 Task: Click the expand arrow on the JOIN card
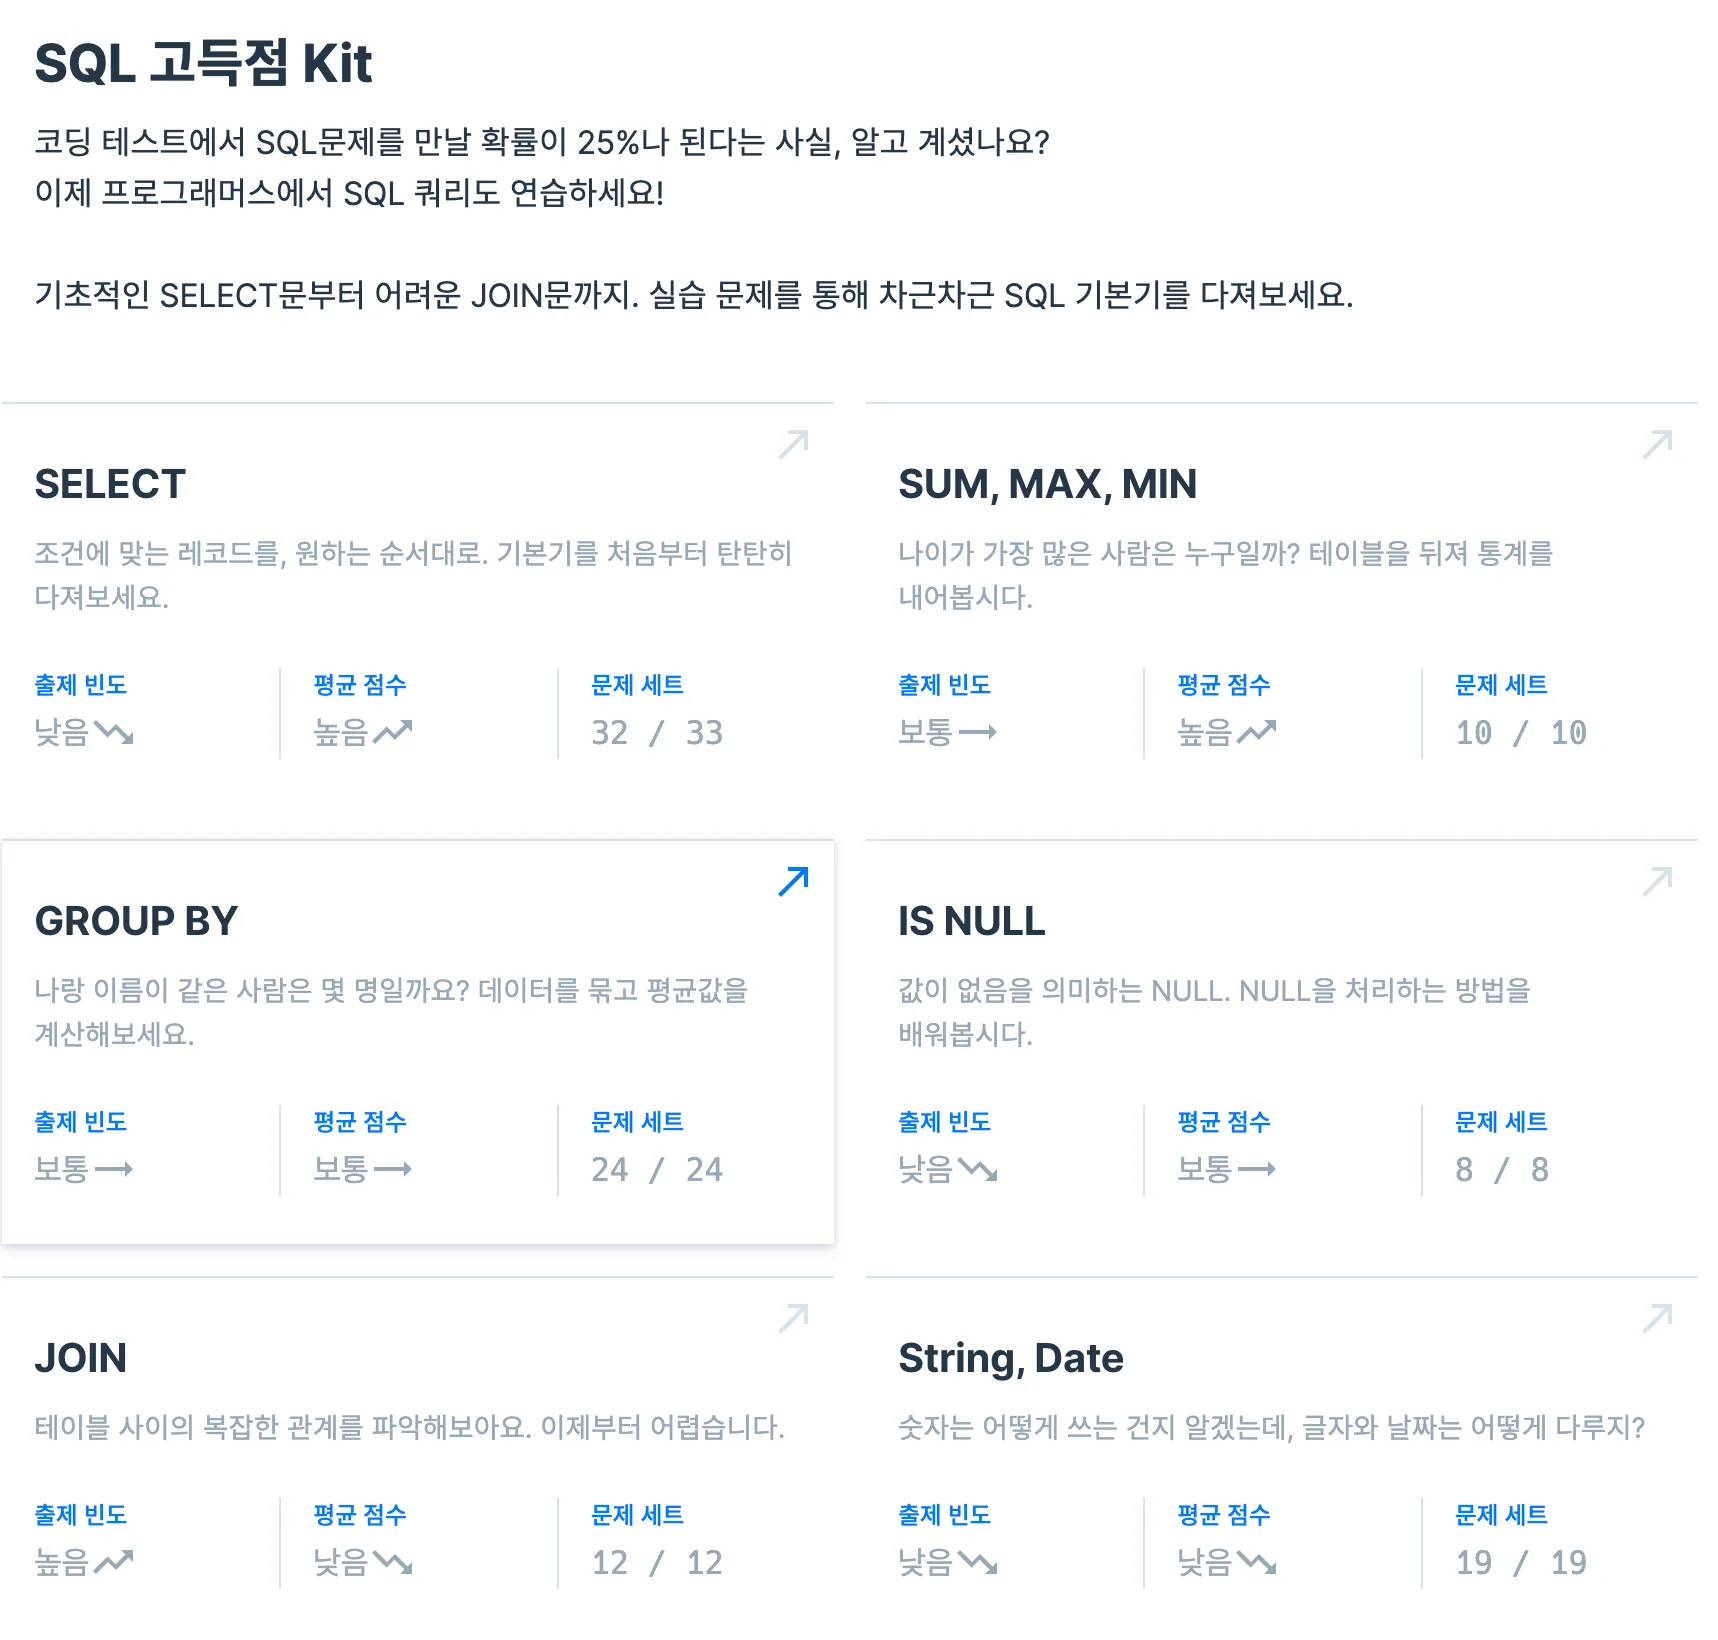click(x=792, y=1317)
